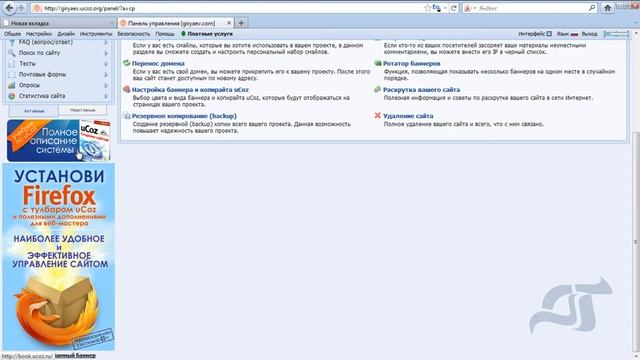Open the Дизайн menu
Viewport: 640px width, 360px height.
pos(66,34)
